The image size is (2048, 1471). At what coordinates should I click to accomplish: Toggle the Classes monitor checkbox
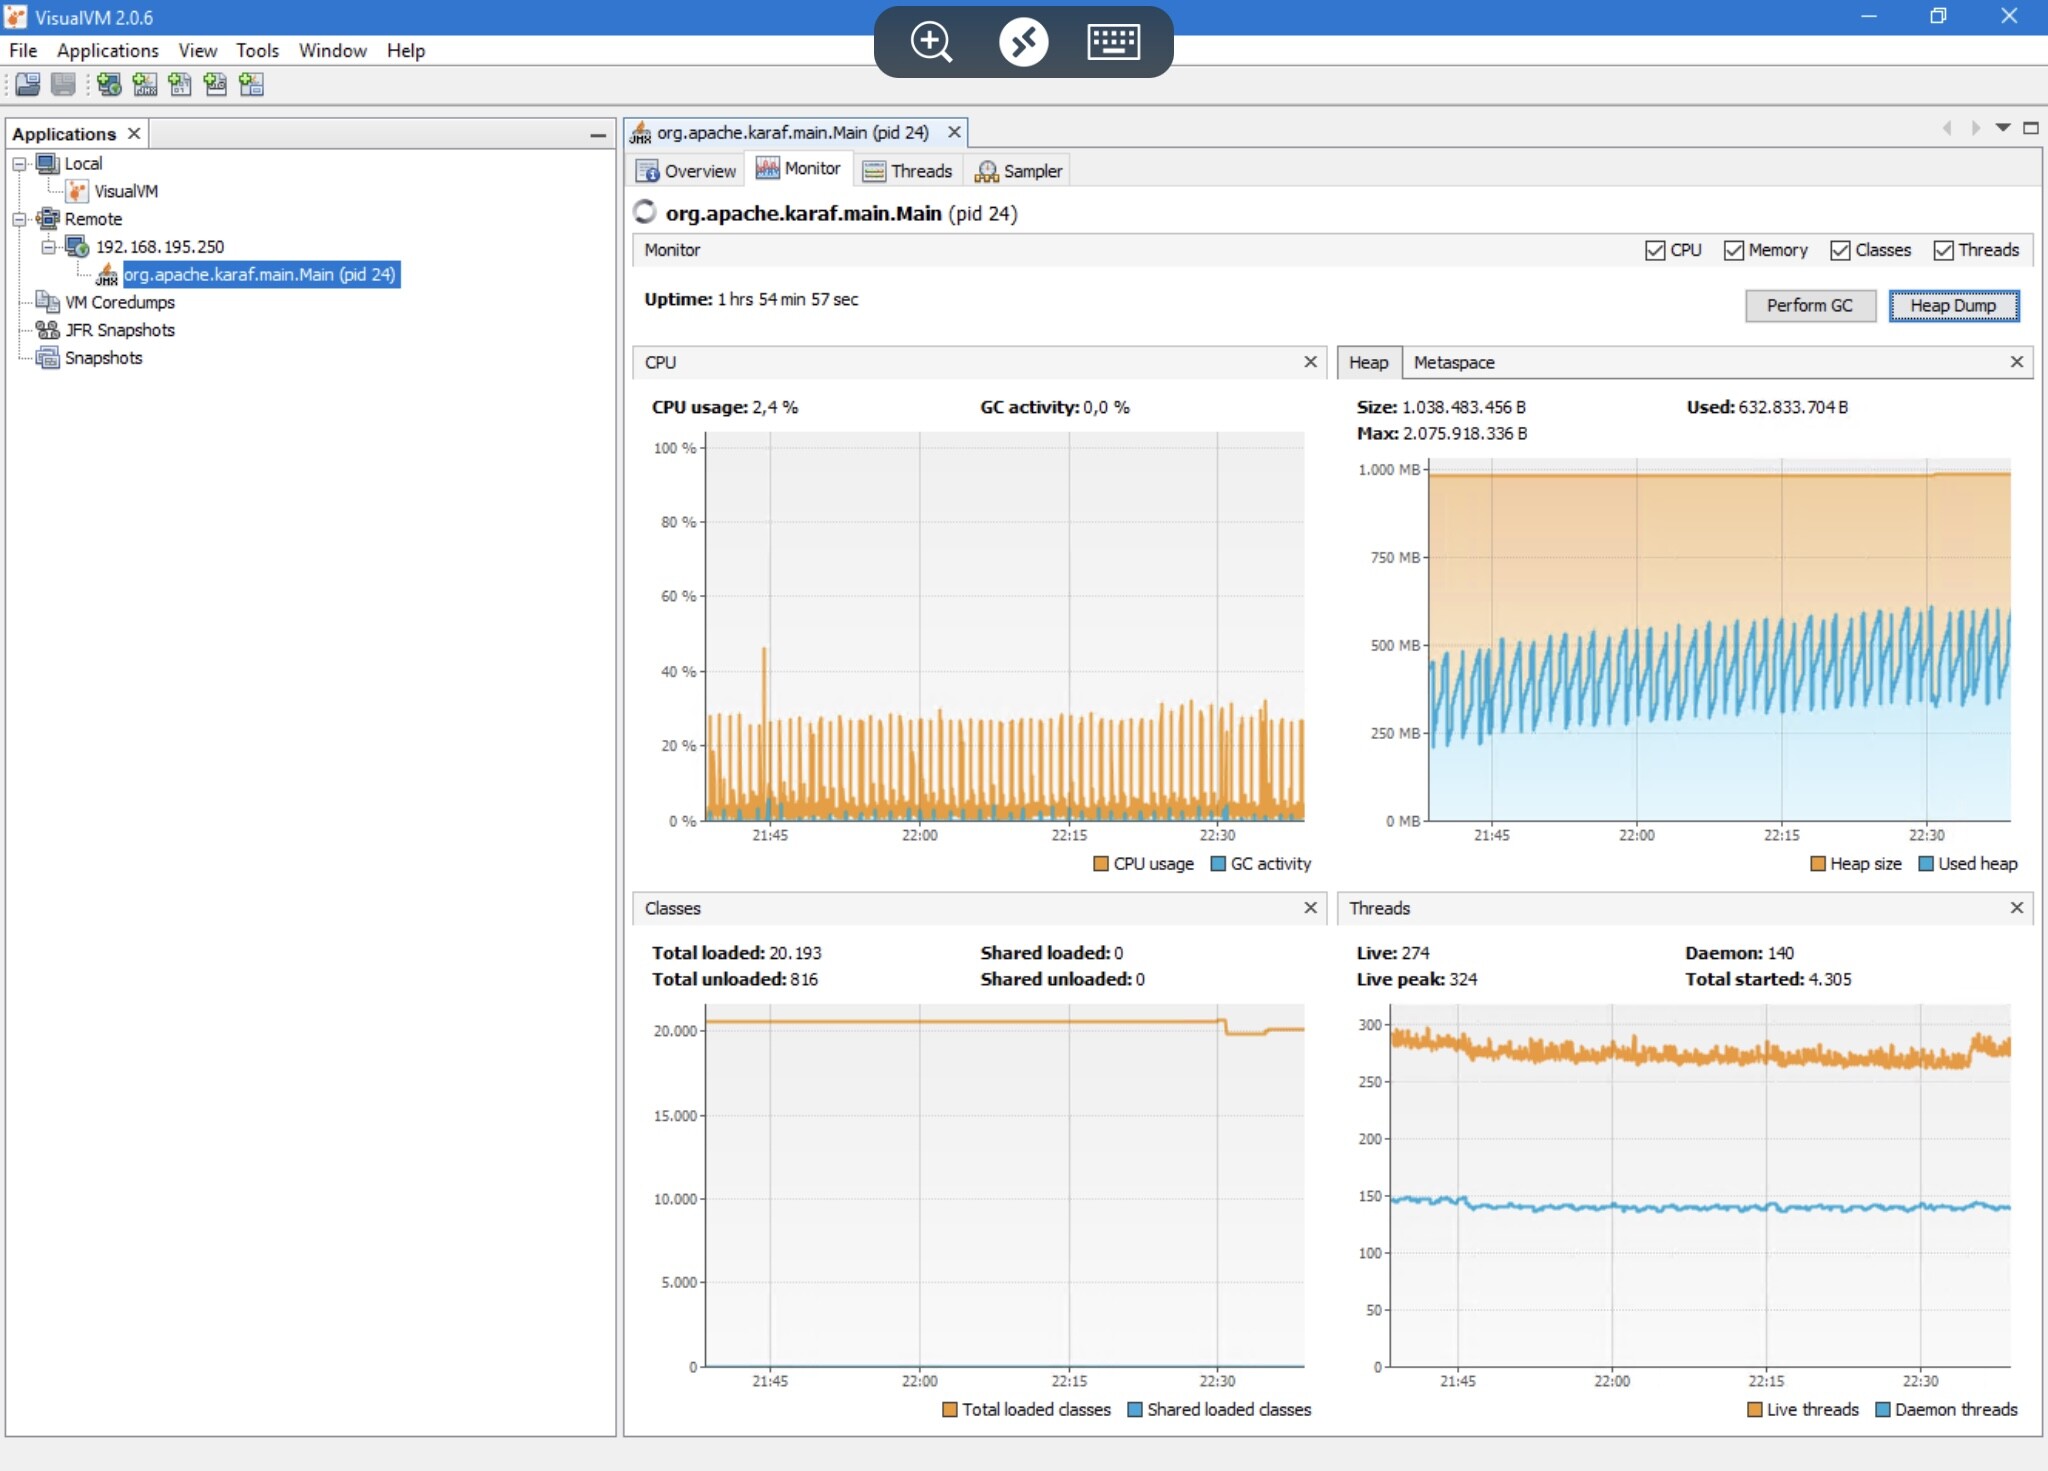pos(1840,250)
